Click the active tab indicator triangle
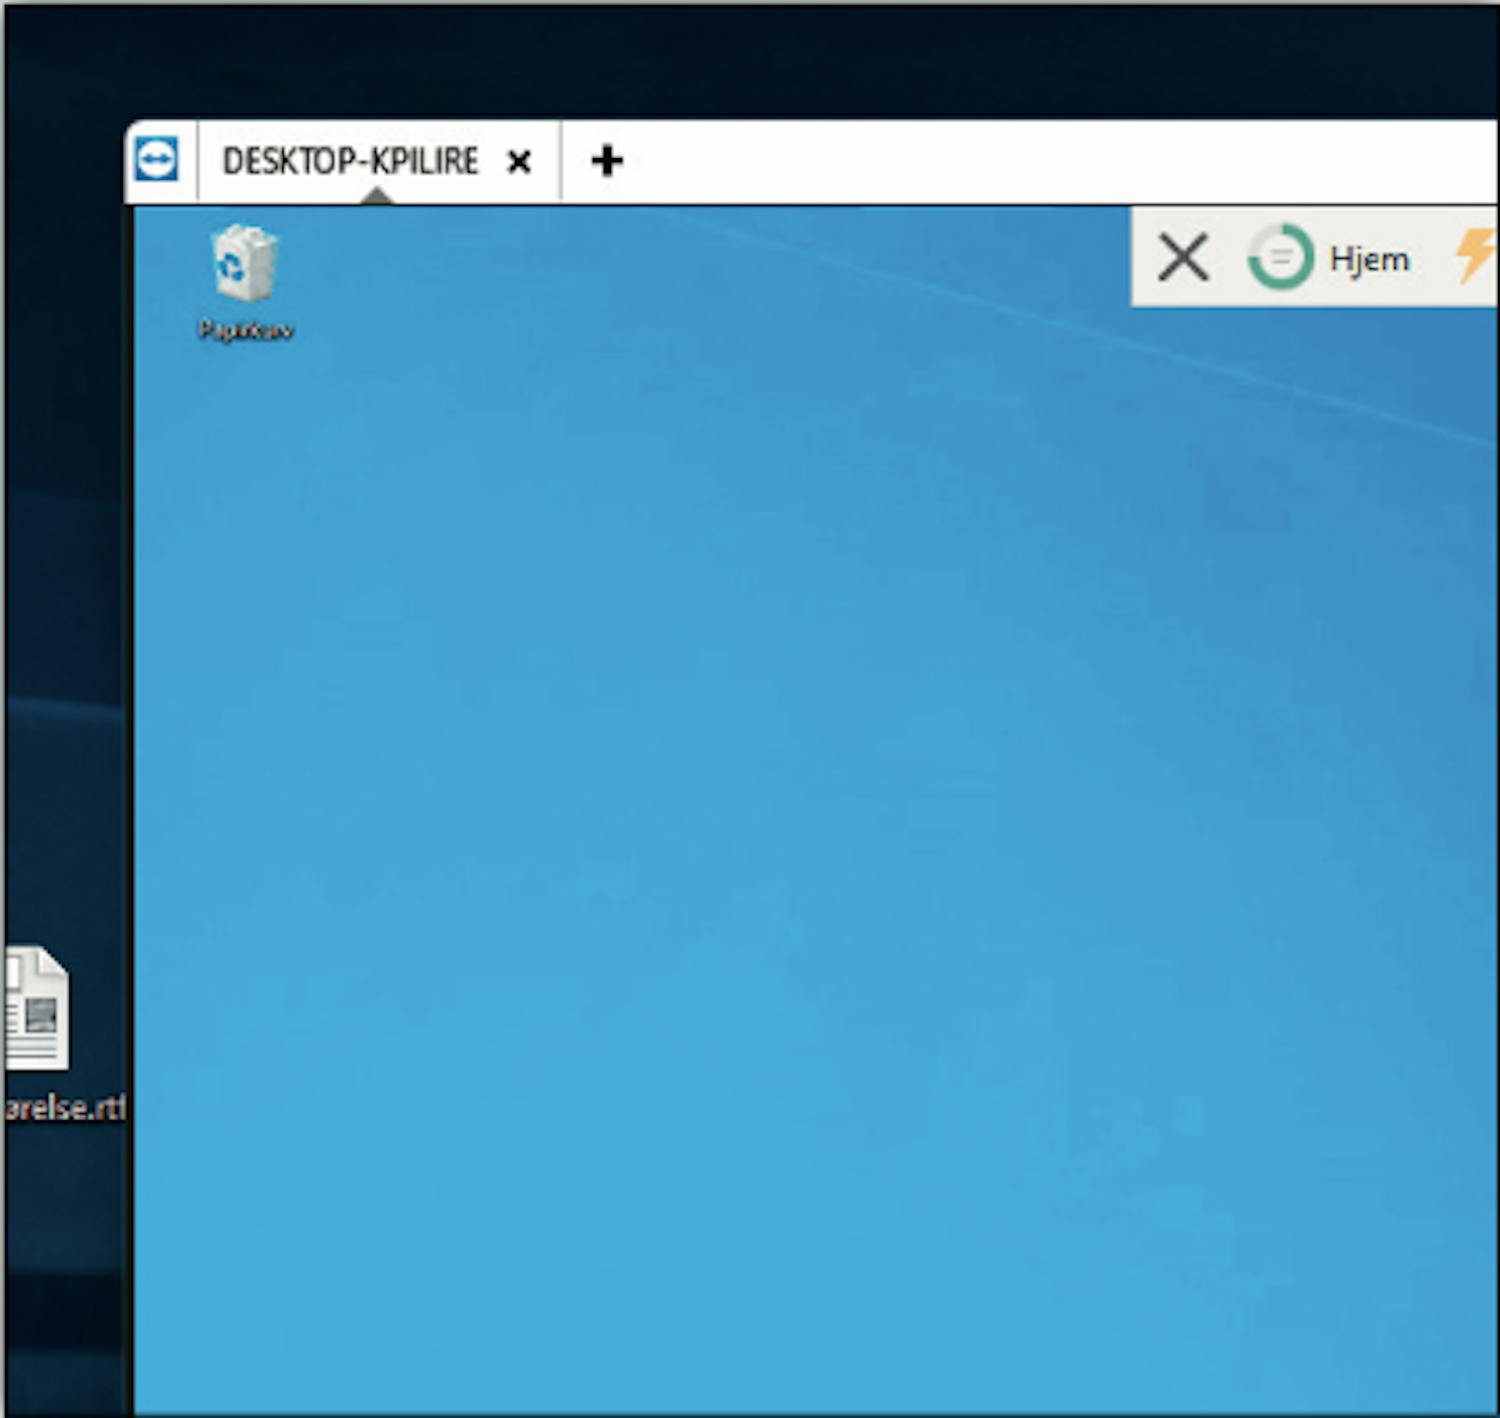Screen dimensions: 1500x1418 click(x=376, y=196)
